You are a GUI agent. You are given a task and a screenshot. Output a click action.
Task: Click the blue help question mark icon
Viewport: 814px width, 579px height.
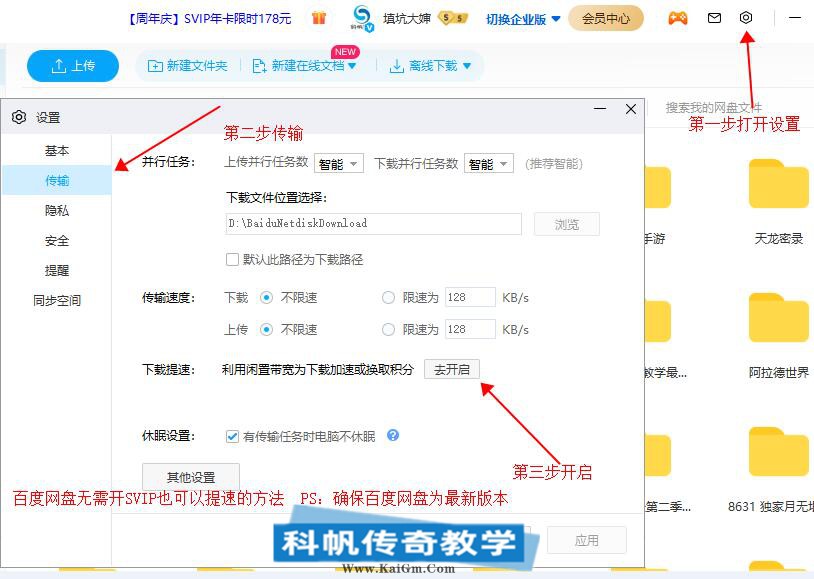click(393, 435)
